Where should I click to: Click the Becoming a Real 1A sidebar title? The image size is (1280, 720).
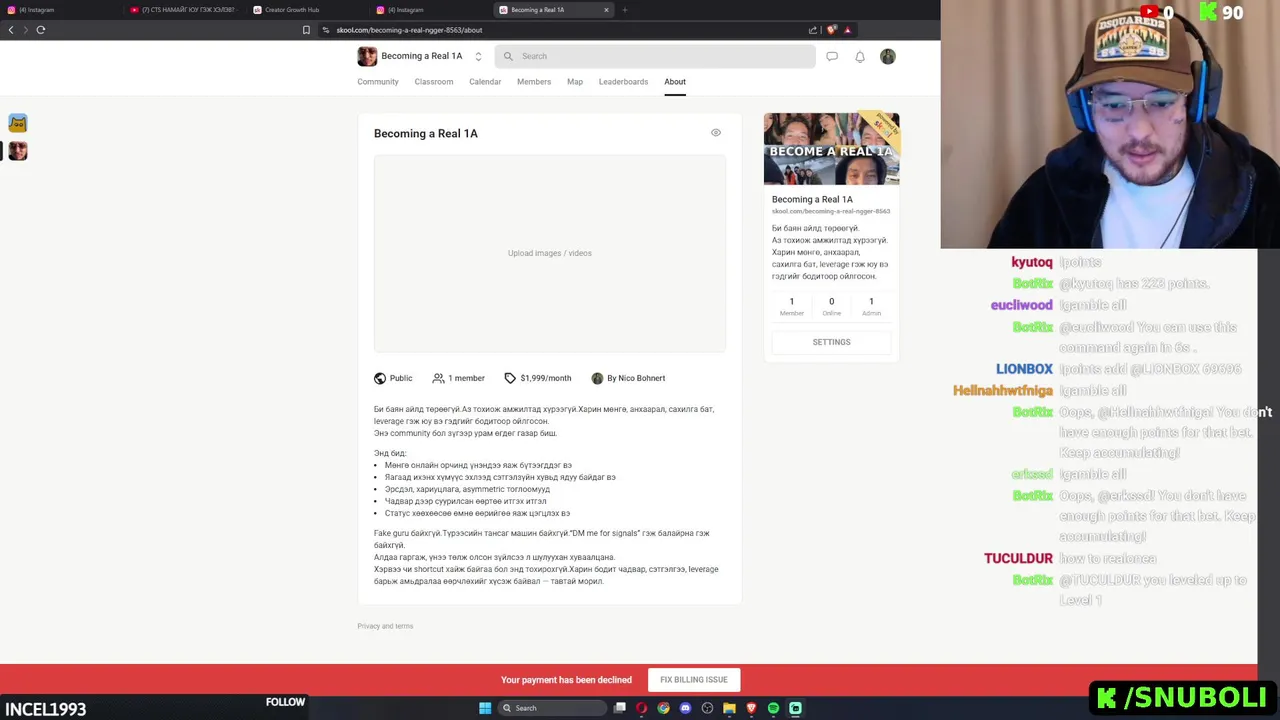point(812,199)
